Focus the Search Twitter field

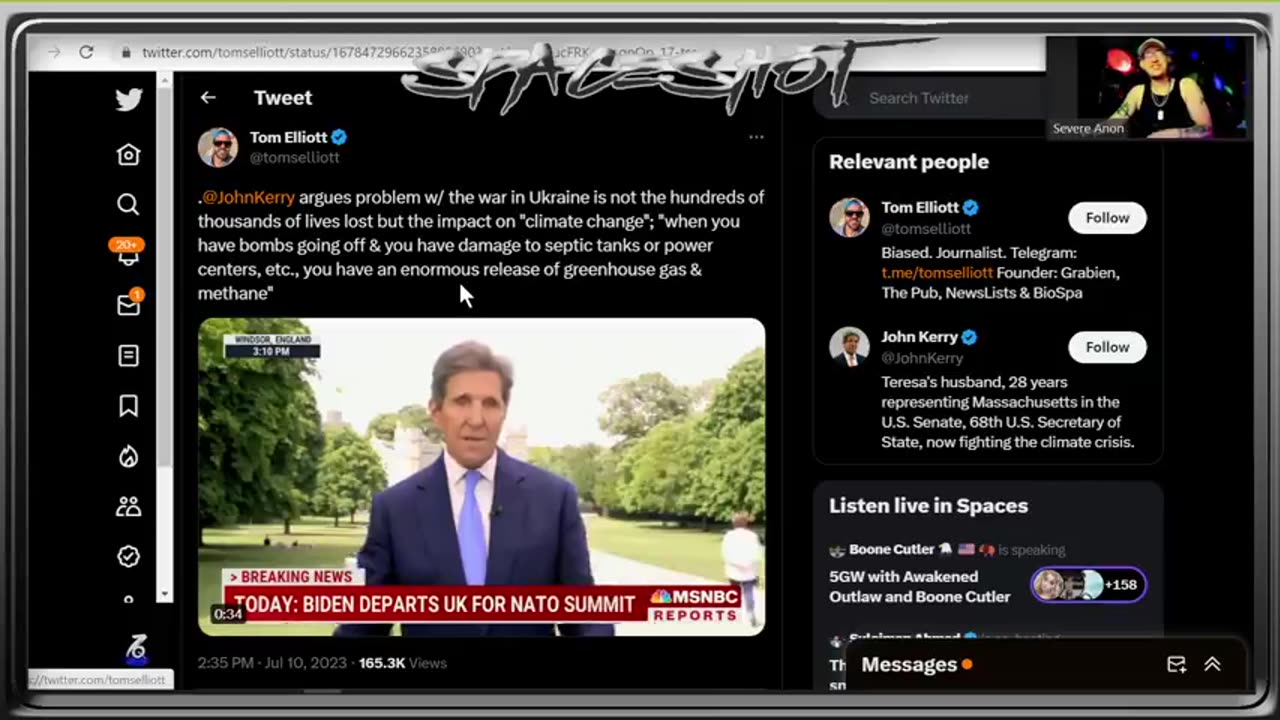pos(930,98)
